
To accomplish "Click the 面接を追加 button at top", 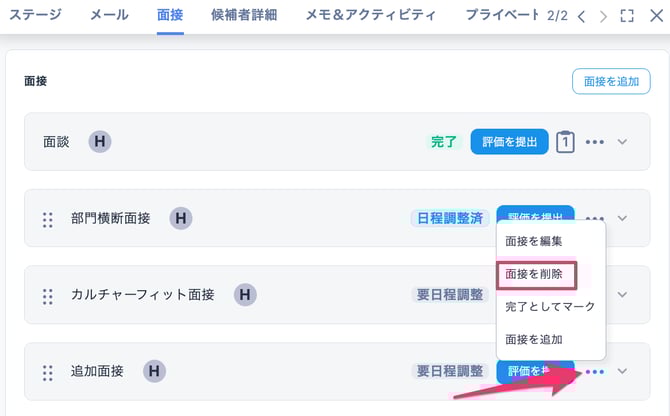I will click(x=611, y=82).
